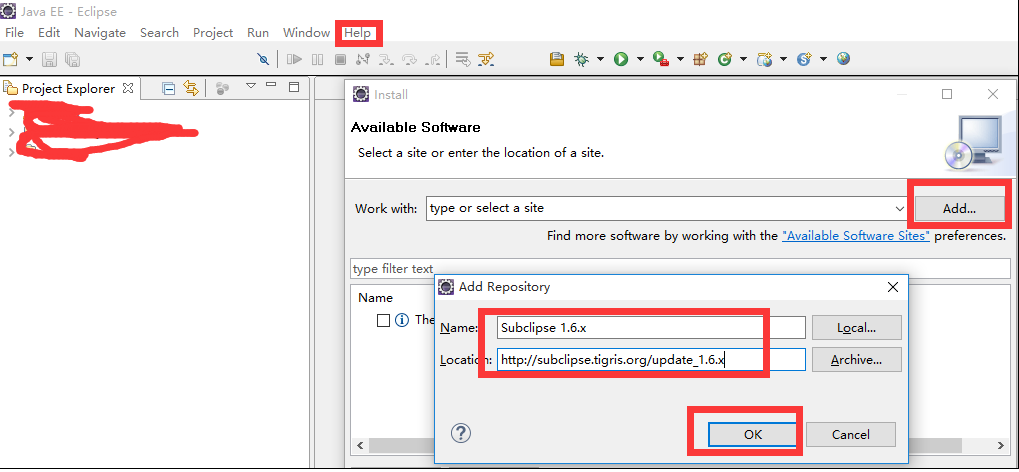Click the repository Location input field
The image size is (1019, 472).
[651, 360]
